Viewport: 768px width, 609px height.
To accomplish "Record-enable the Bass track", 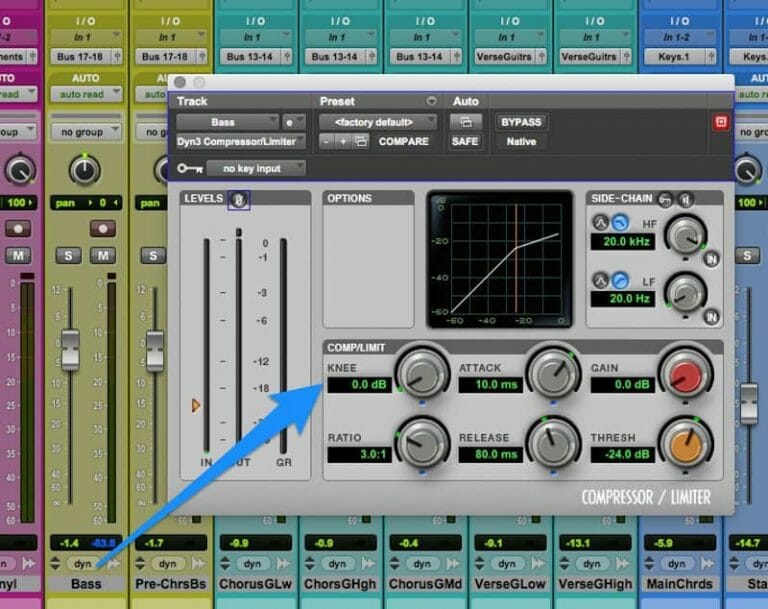I will pos(103,228).
